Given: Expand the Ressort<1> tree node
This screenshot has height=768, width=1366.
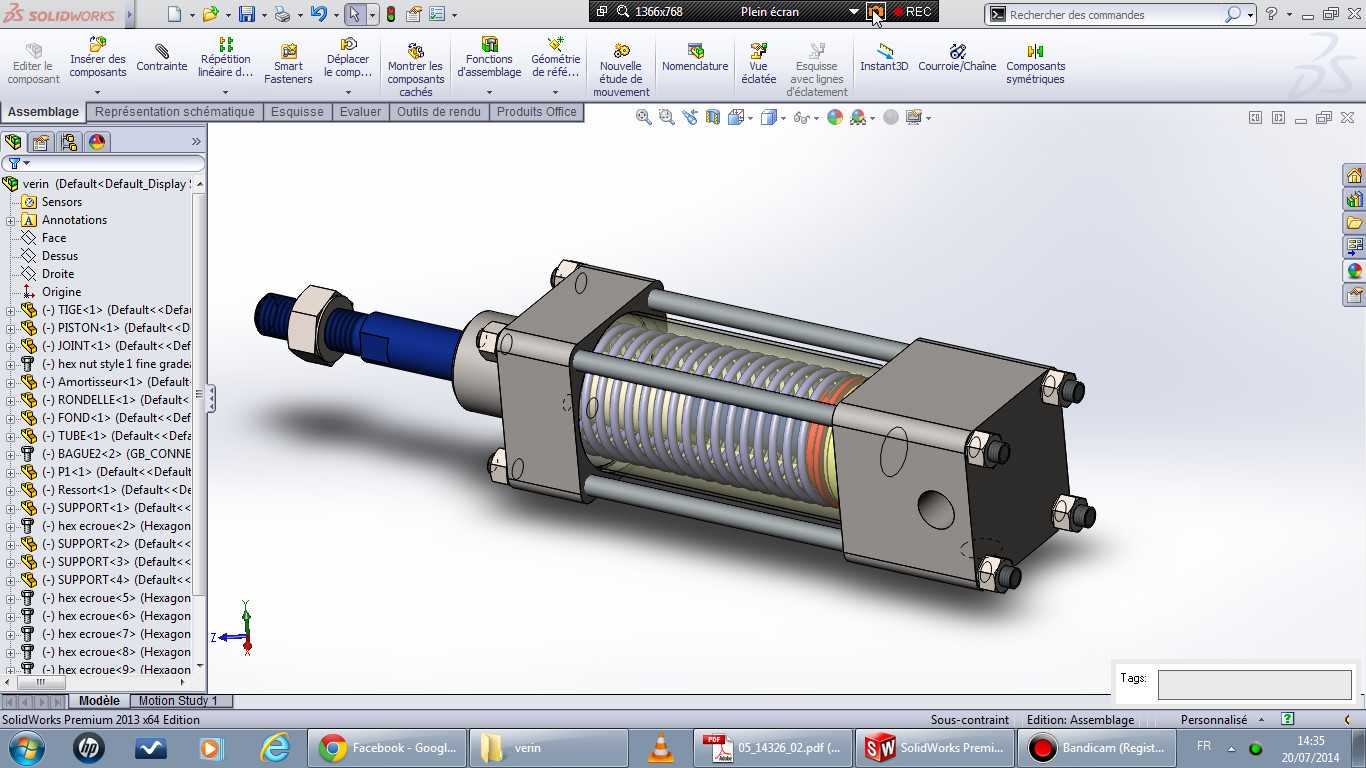Looking at the screenshot, I should (11, 490).
